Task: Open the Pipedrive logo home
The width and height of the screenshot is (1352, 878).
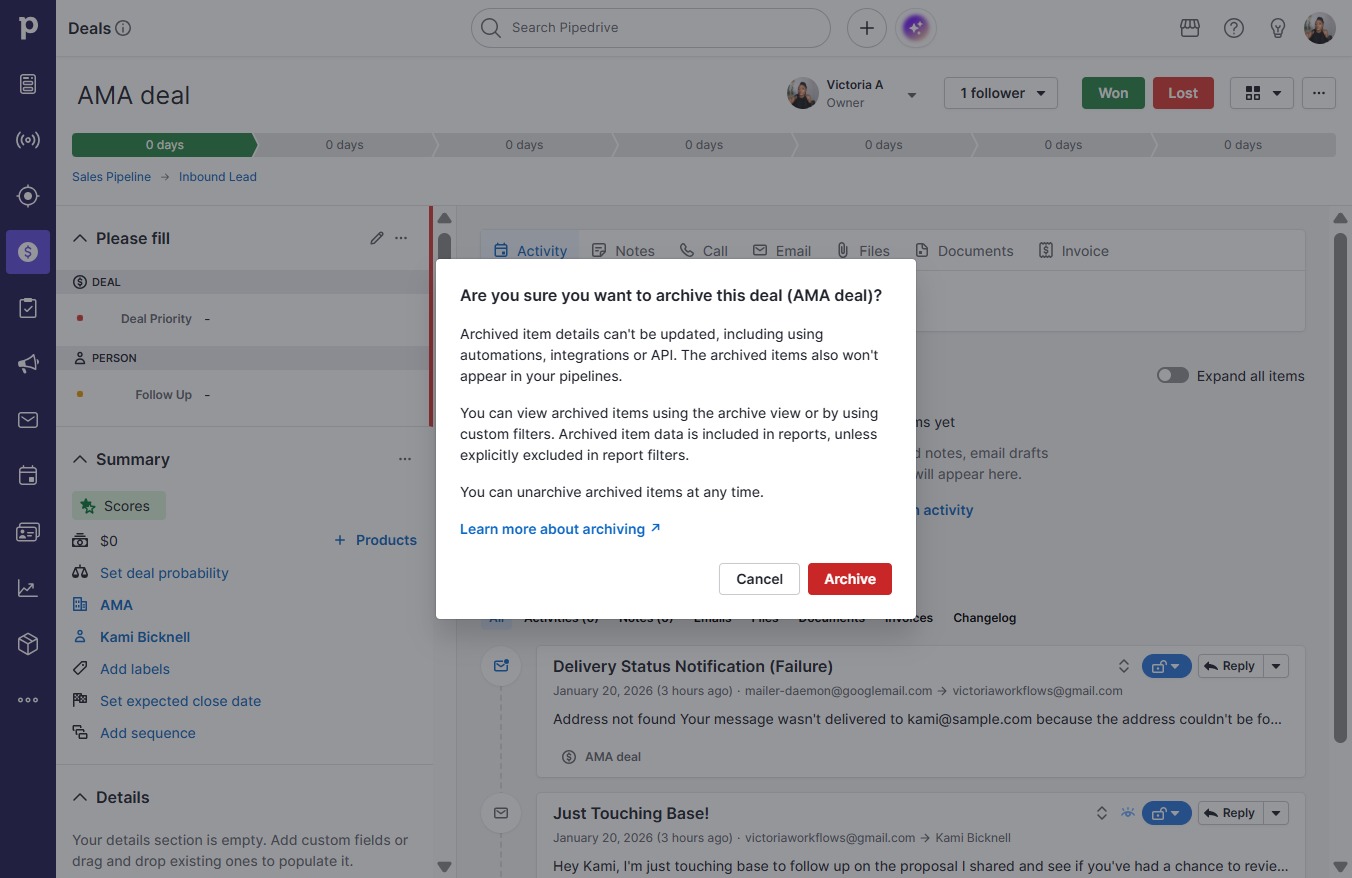Action: point(28,28)
